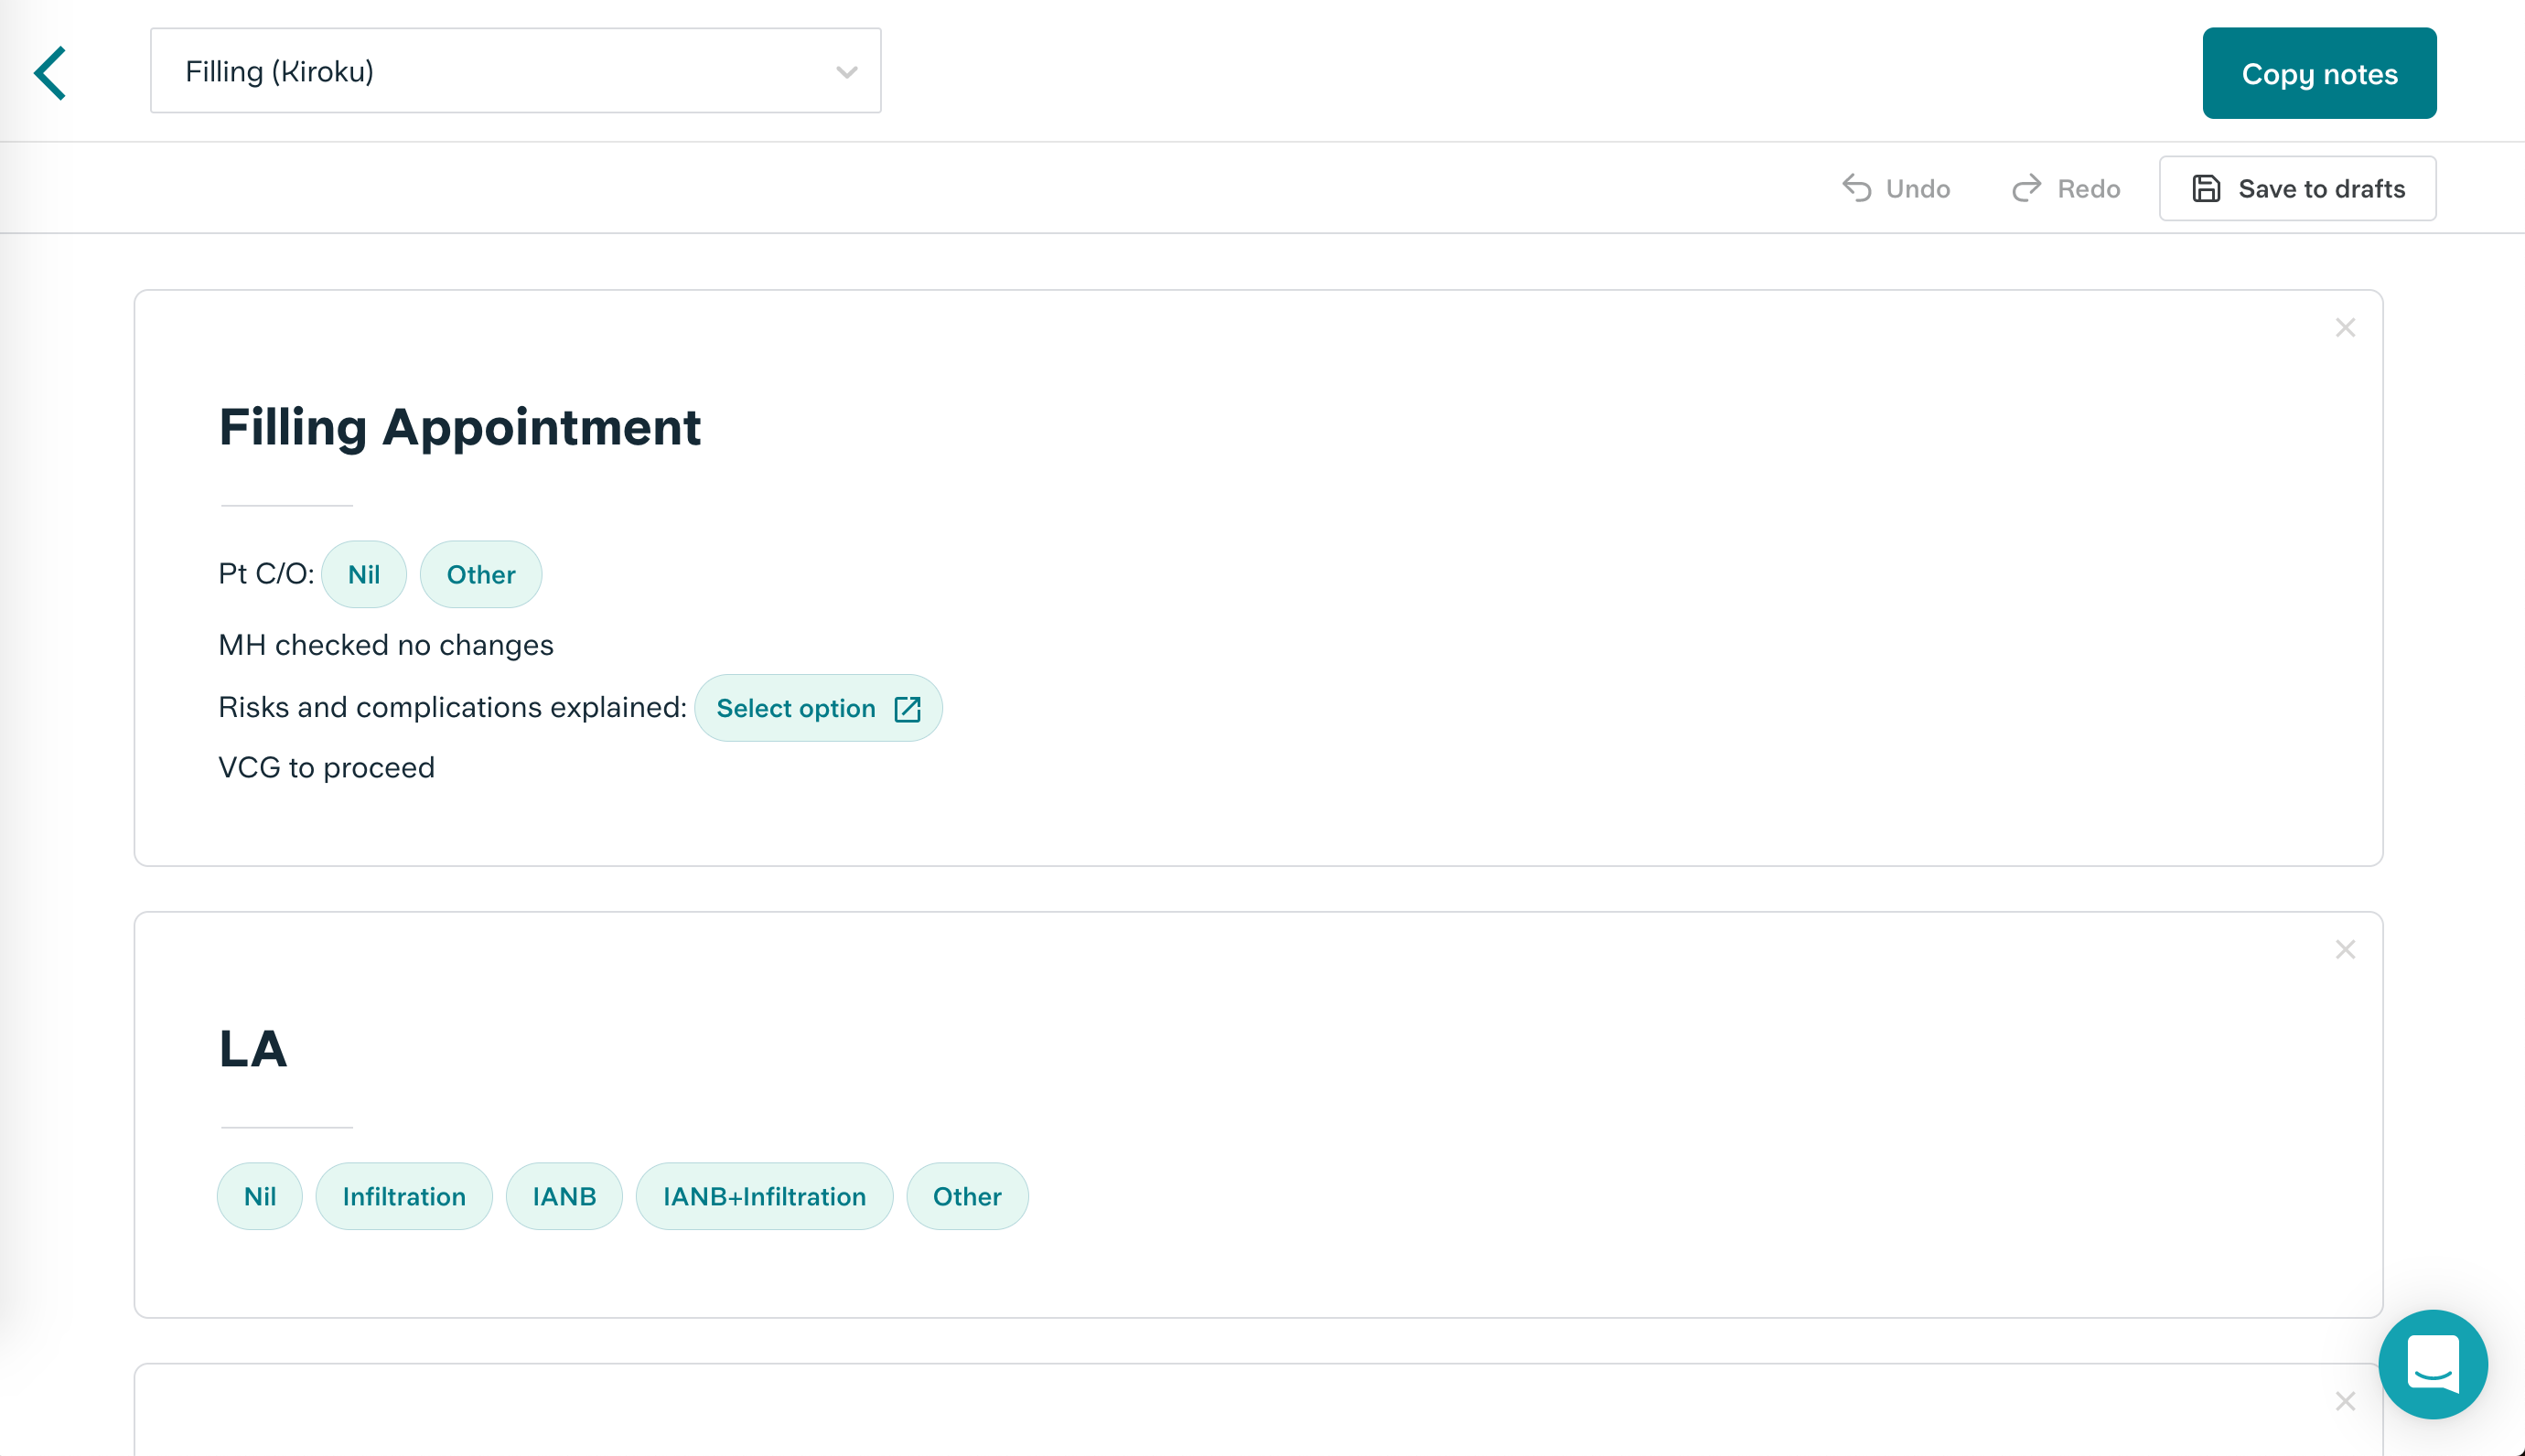Open the Intercom chat bubble
2525x1456 pixels.
(x=2434, y=1364)
